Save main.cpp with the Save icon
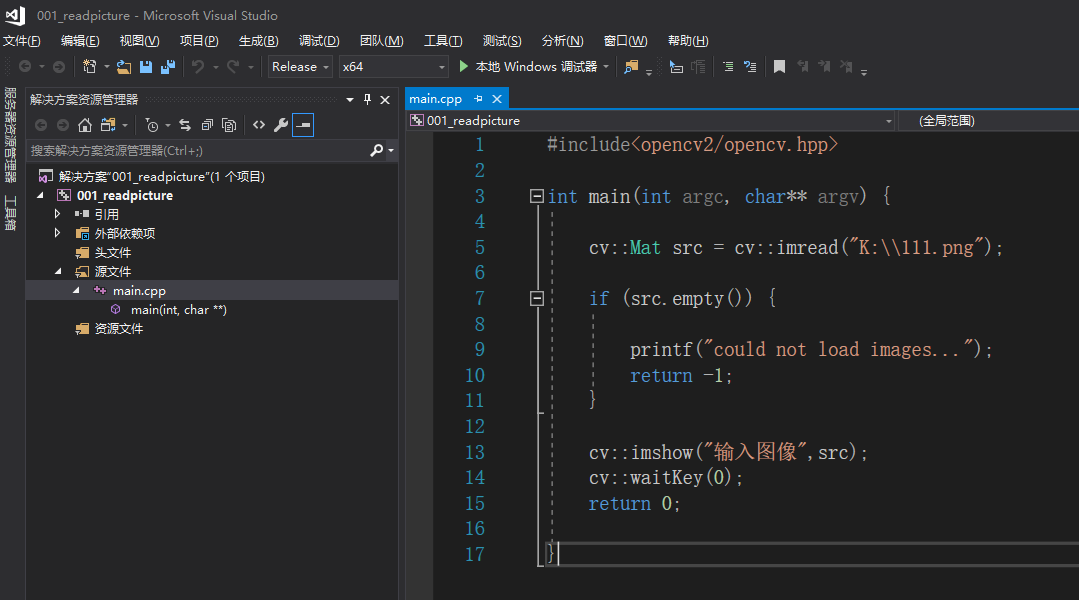 [146, 67]
